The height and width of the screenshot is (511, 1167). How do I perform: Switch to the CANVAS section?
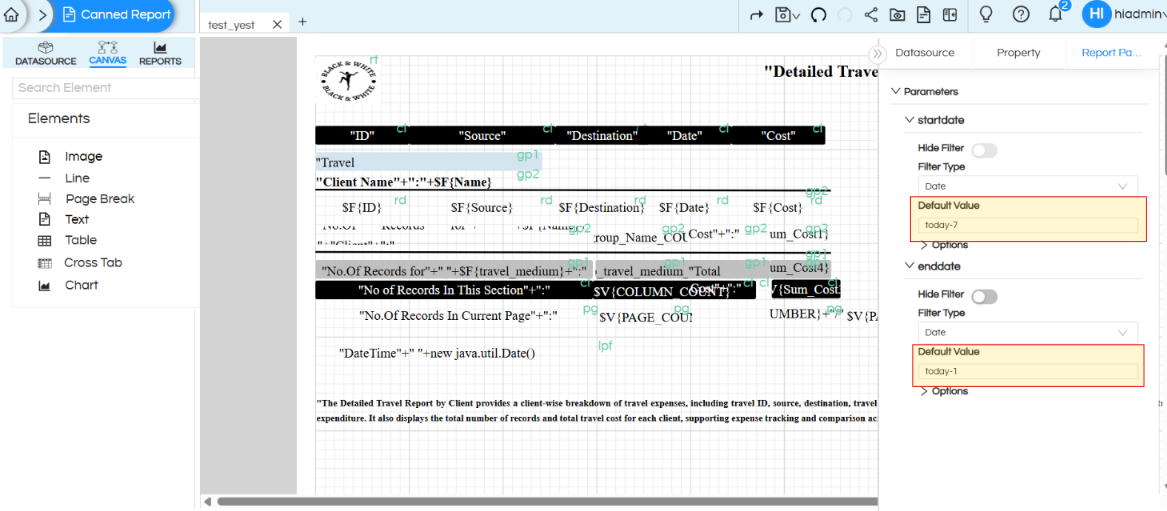108,54
